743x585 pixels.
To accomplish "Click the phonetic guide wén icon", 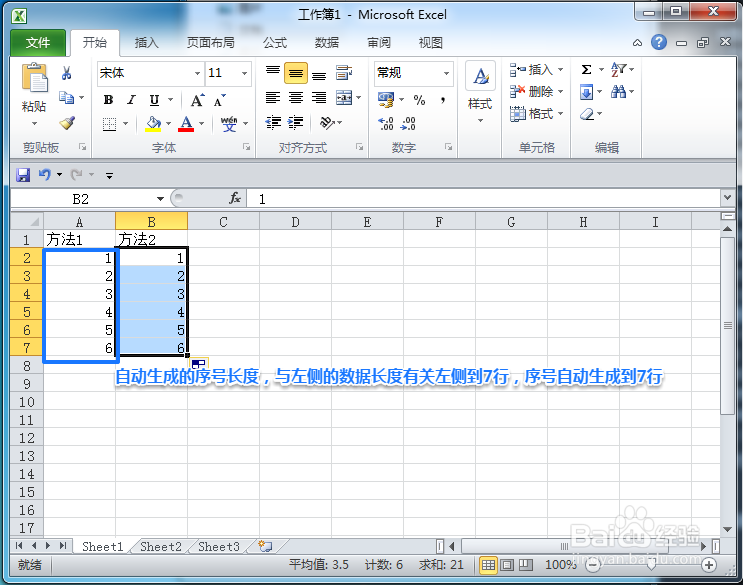I will tap(229, 124).
